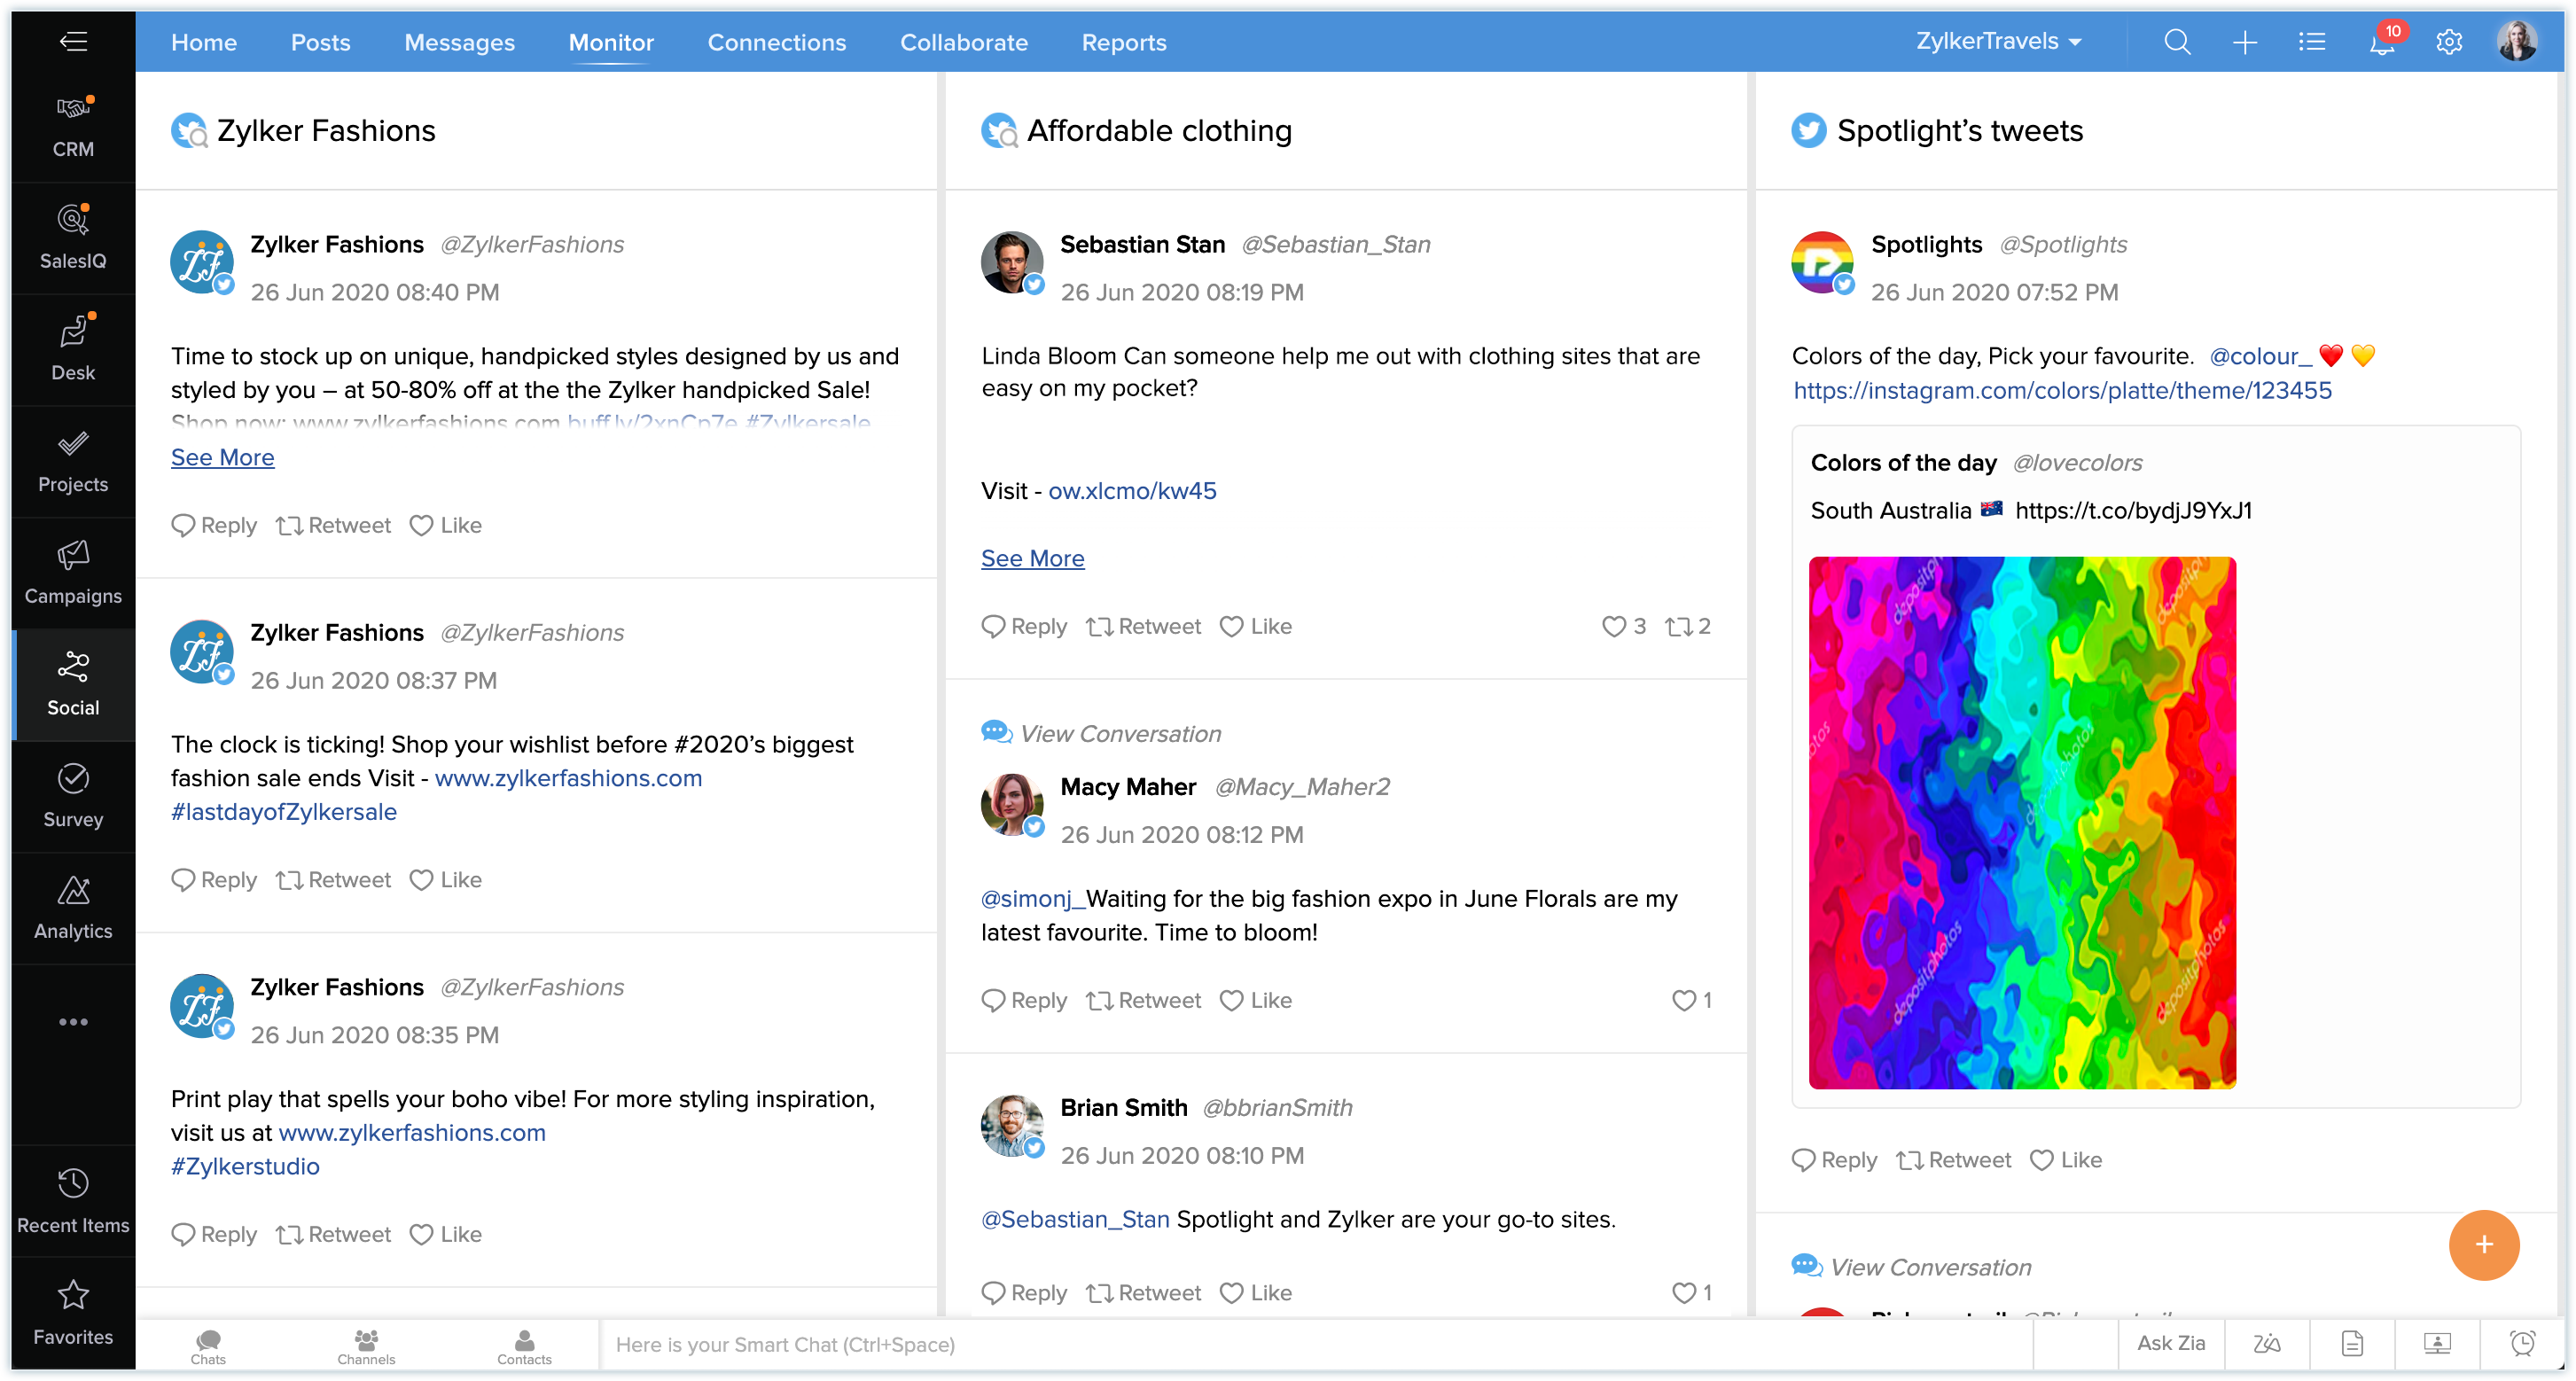The height and width of the screenshot is (1381, 2576).
Task: Open the settings gear icon
Action: pos(2448,42)
